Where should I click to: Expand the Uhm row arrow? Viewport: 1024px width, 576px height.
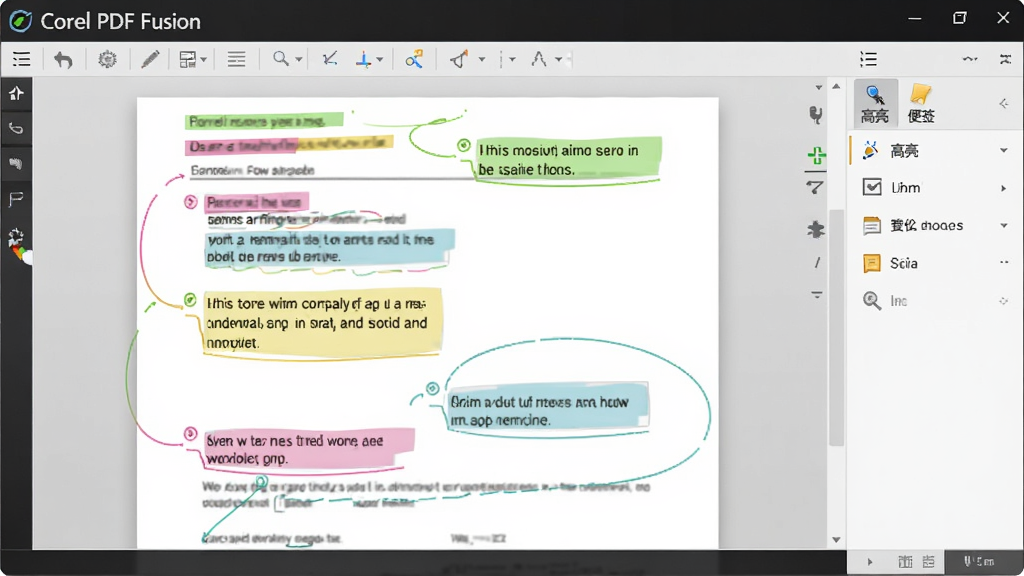tap(1004, 188)
